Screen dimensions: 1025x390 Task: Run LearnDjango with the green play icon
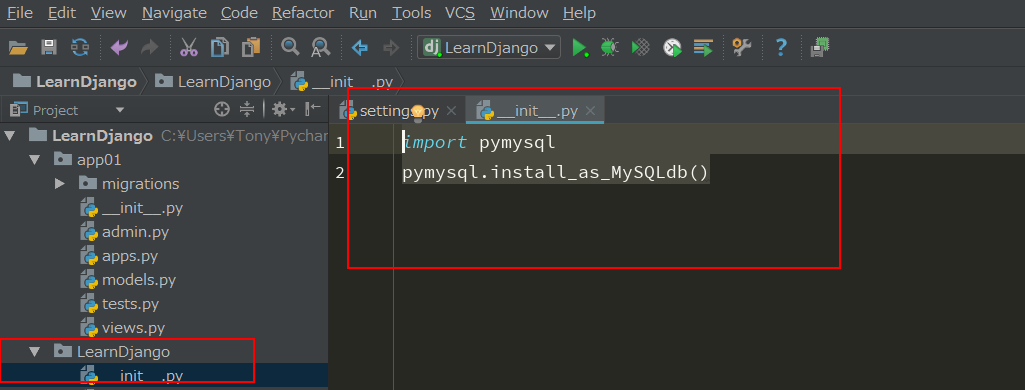click(580, 47)
